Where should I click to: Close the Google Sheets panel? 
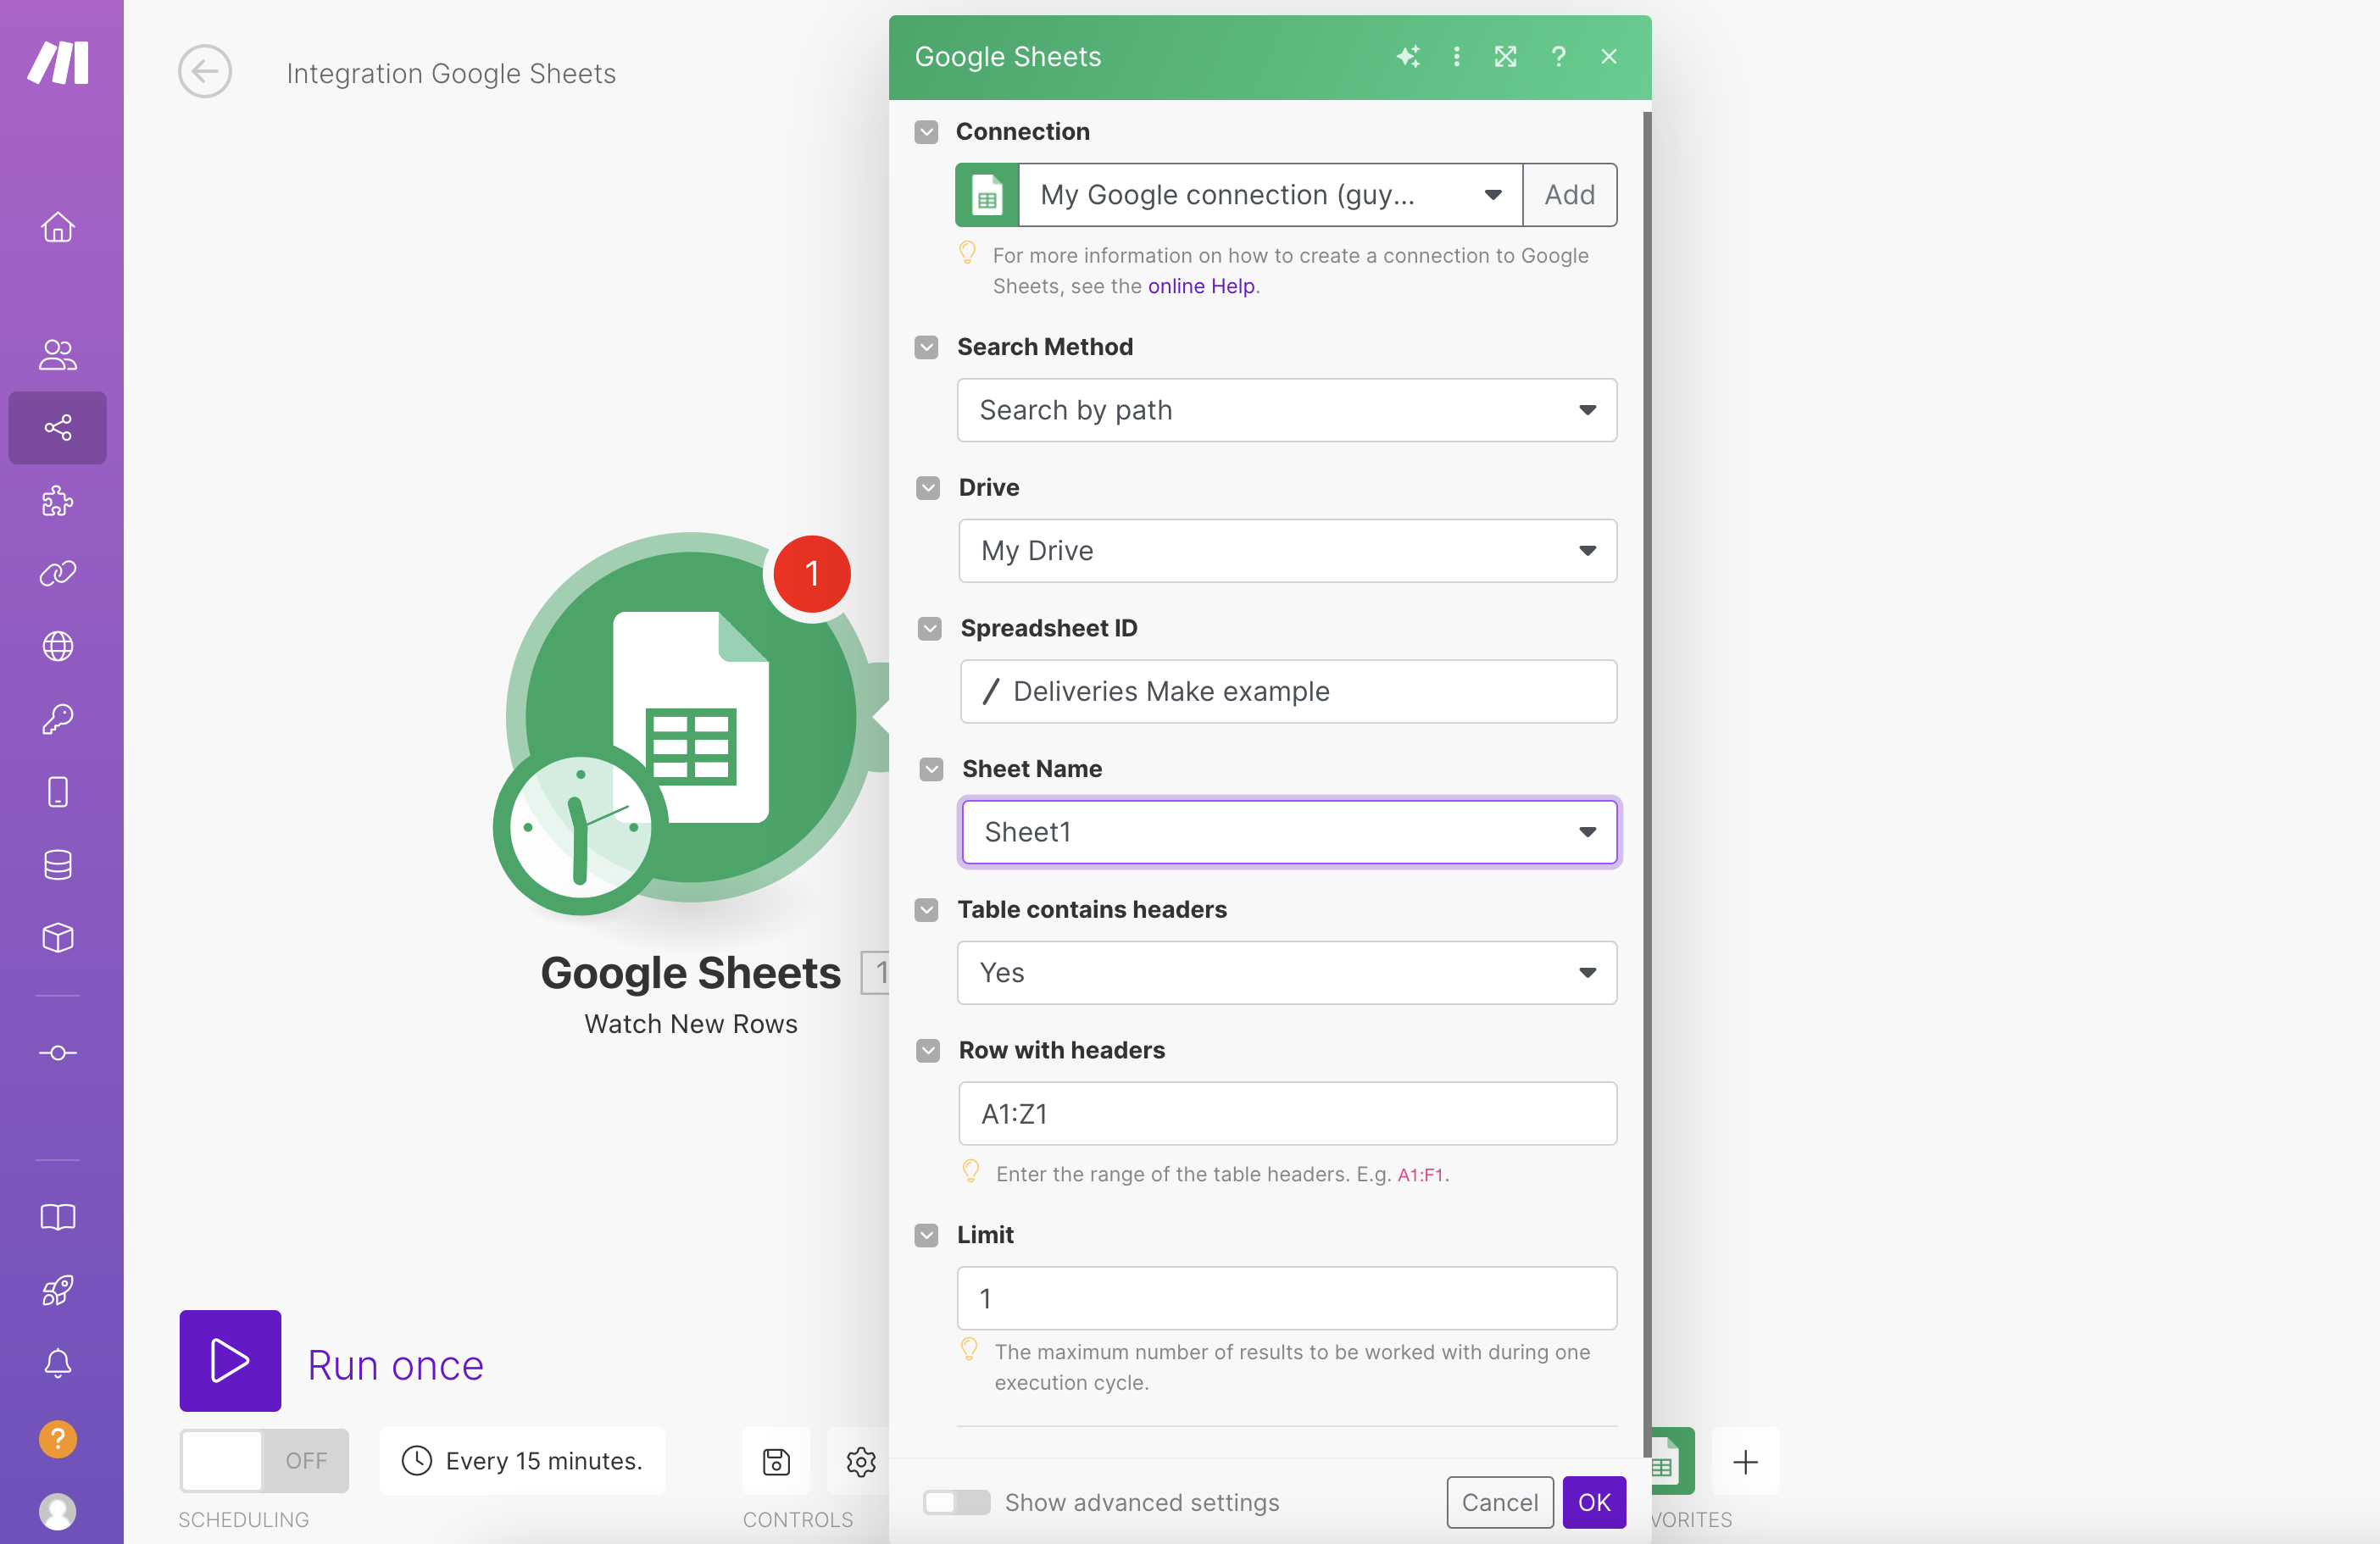click(1609, 57)
